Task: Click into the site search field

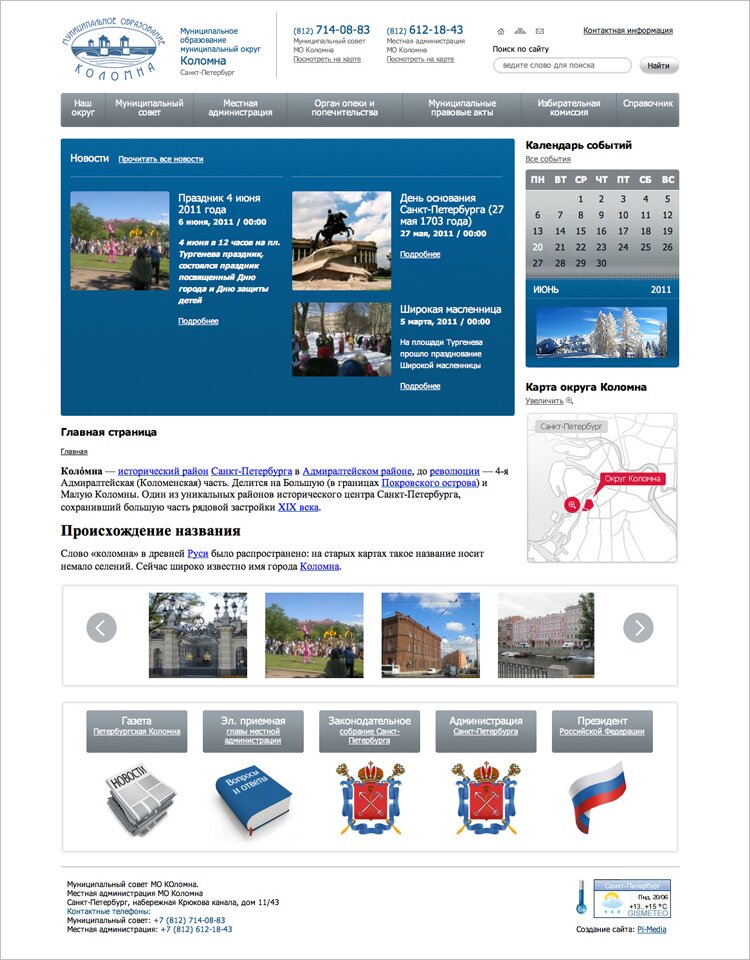Action: pyautogui.click(x=562, y=66)
